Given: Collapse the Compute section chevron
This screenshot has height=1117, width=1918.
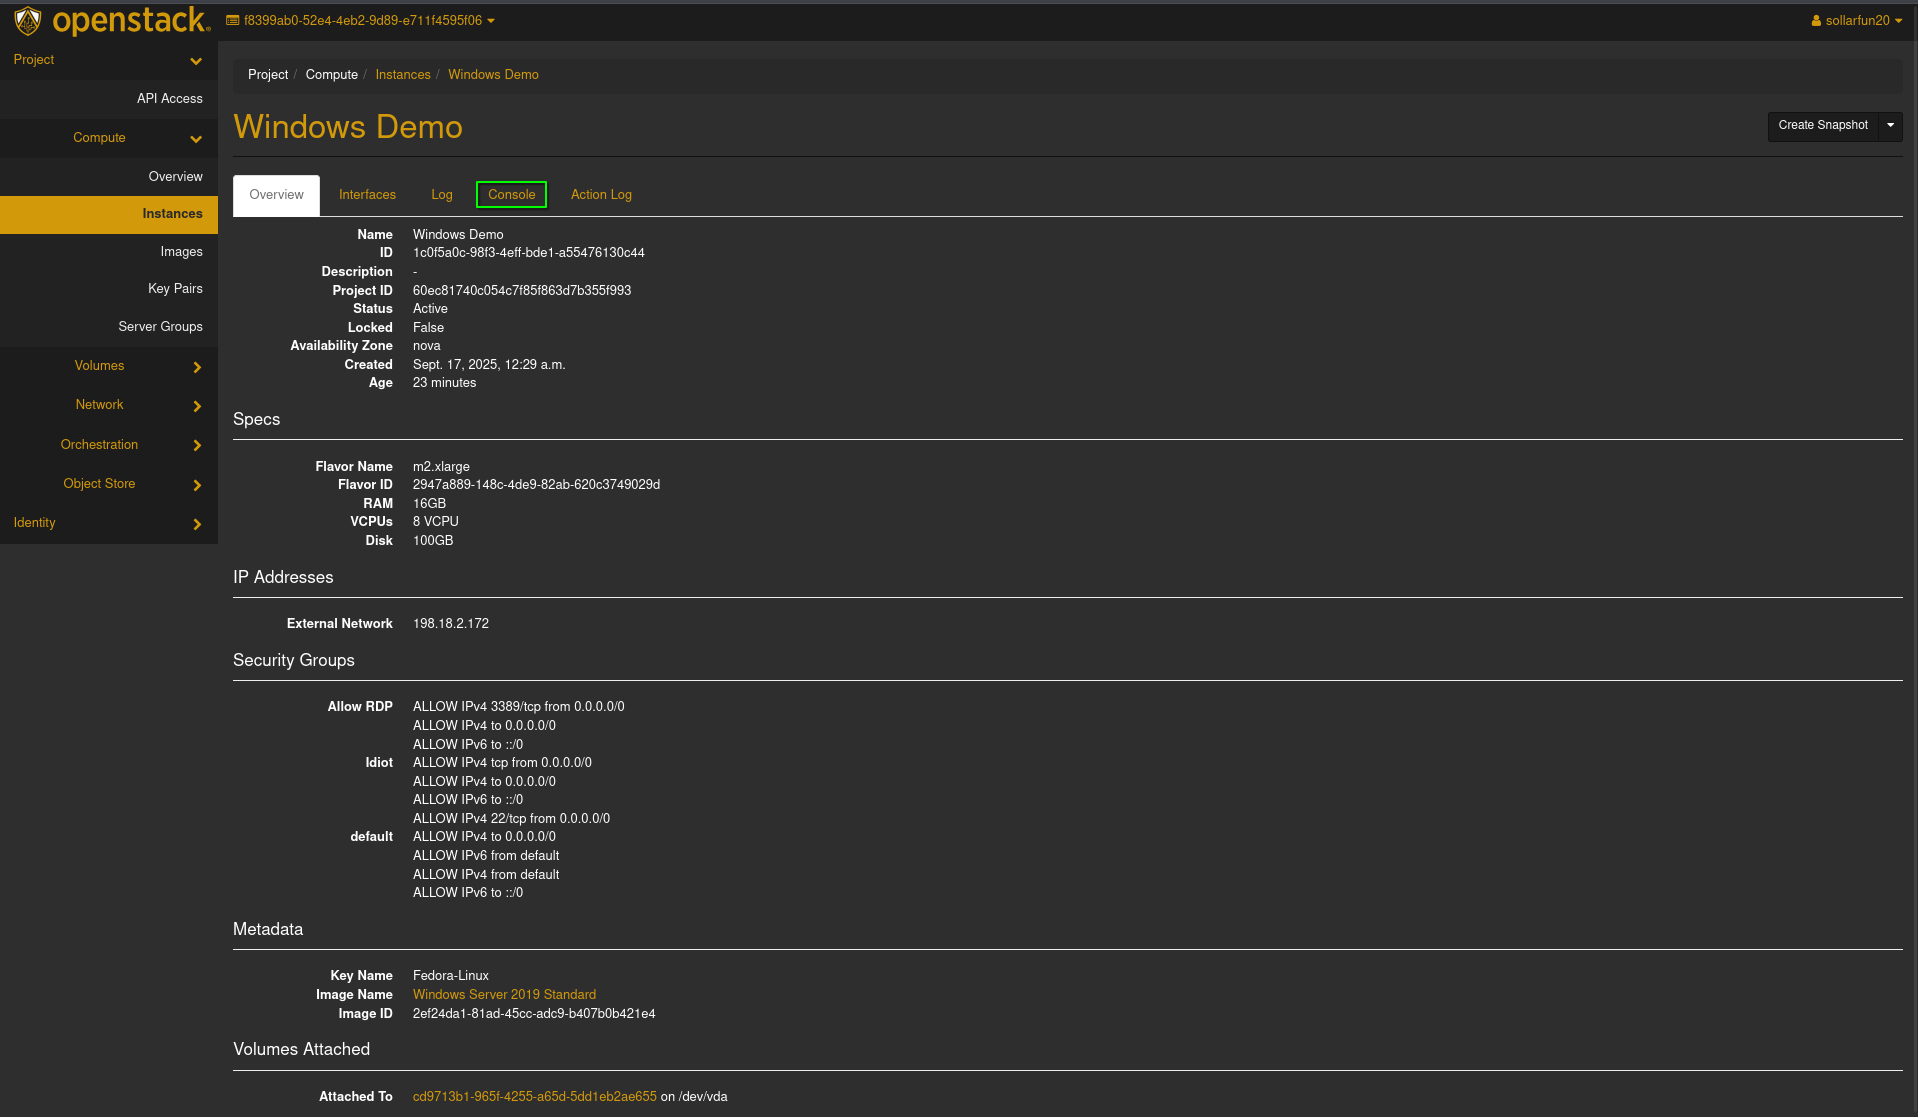Looking at the screenshot, I should (196, 139).
